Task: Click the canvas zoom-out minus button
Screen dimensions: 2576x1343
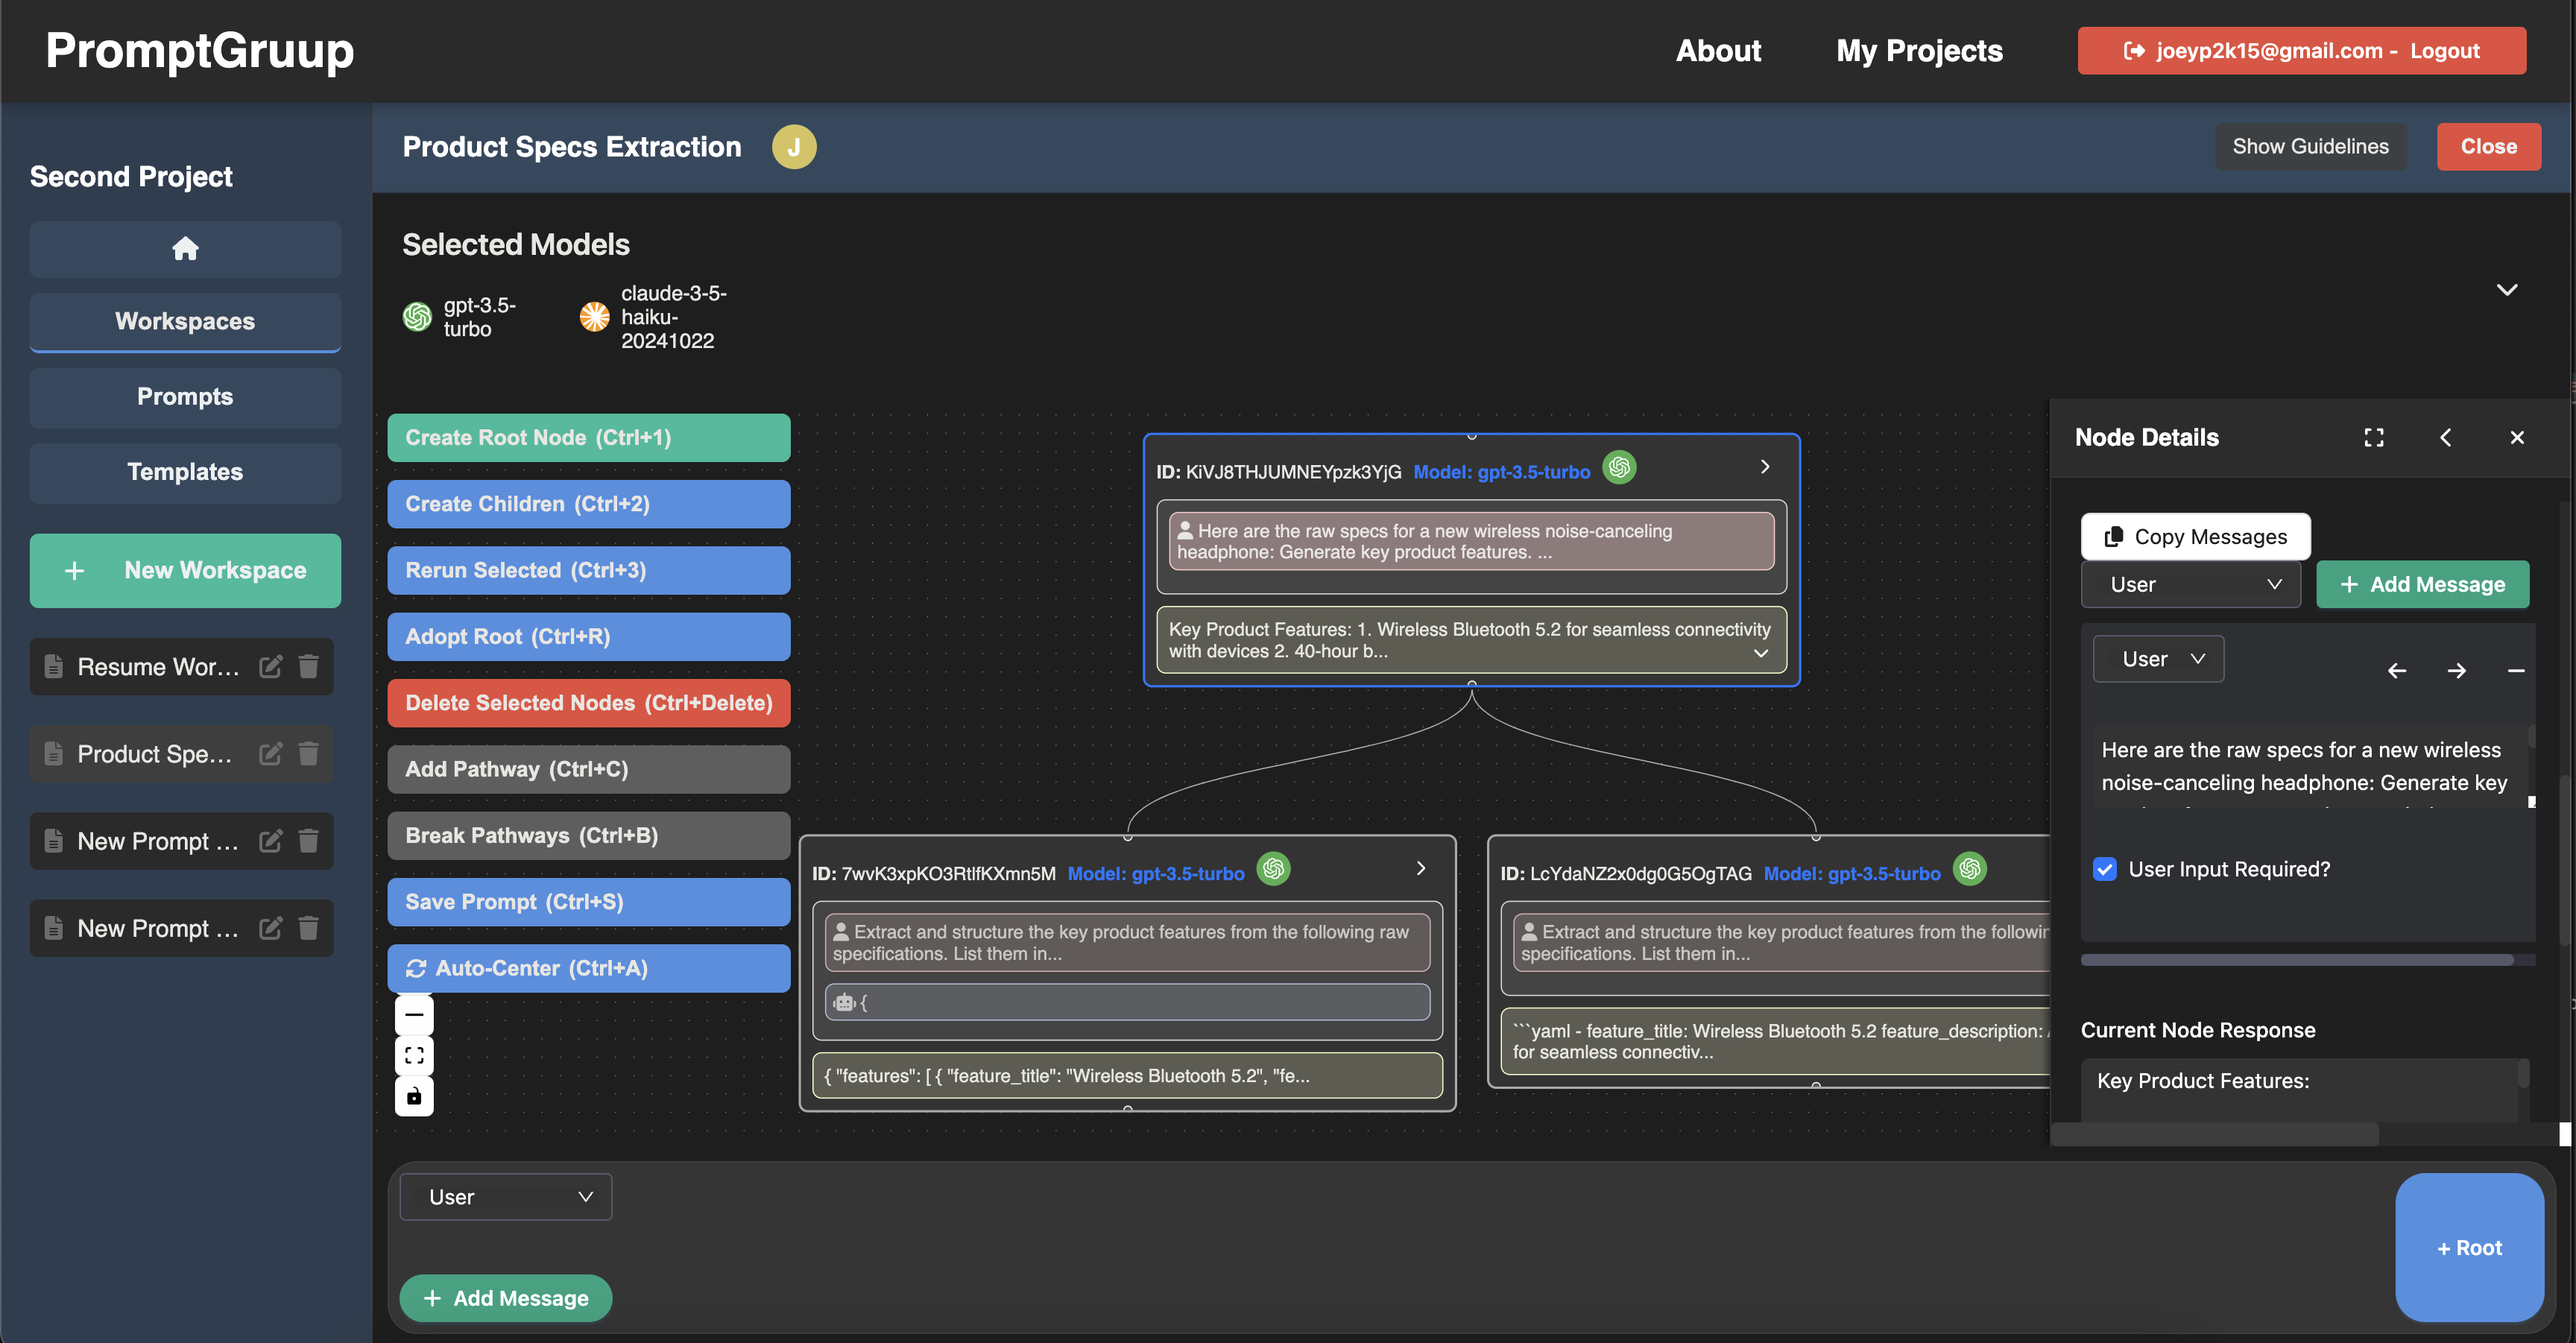Action: point(414,1015)
